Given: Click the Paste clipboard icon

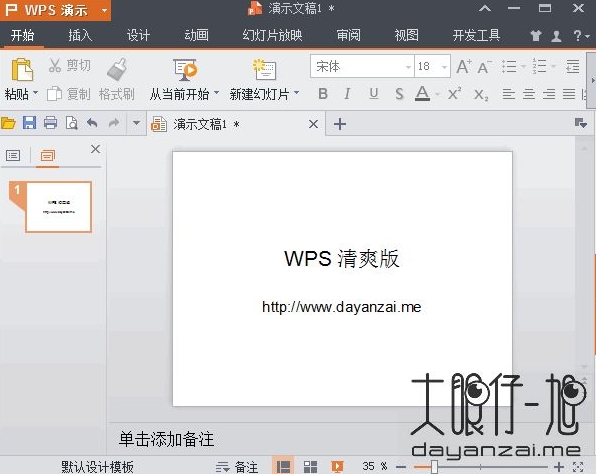Looking at the screenshot, I should pyautogui.click(x=22, y=70).
